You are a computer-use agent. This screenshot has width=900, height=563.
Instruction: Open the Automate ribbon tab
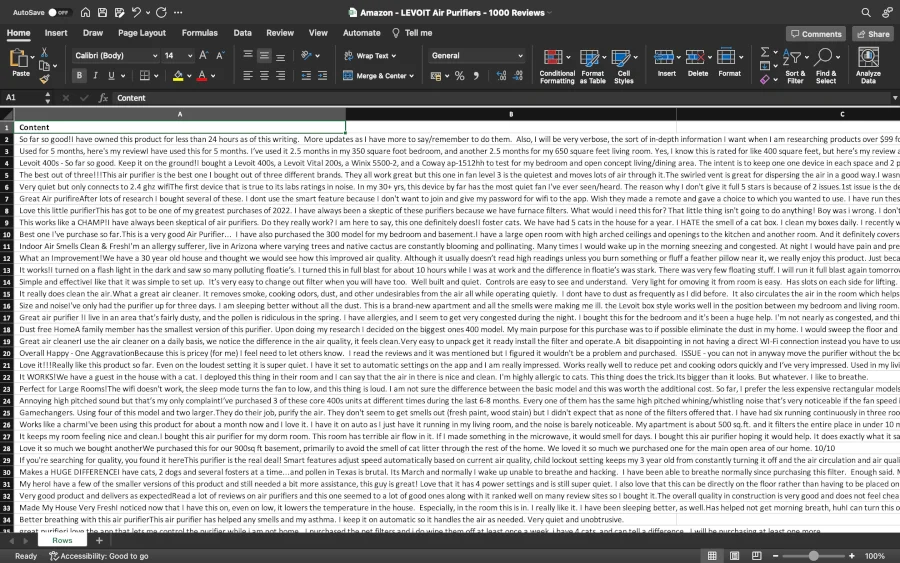(362, 33)
